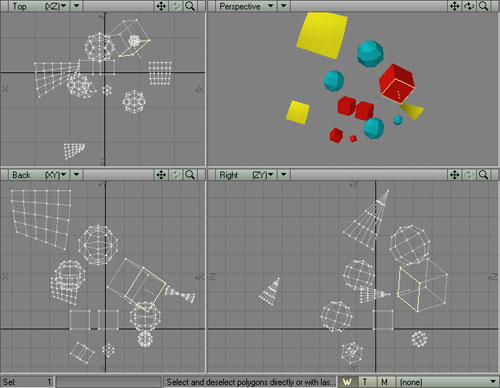500x388 pixels.
Task: Expand the (none) vertex map dropdown
Action: pos(447,382)
